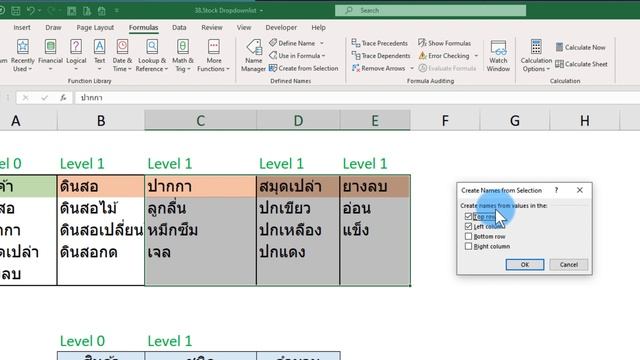
Task: Open the Developer ribbon tab
Action: [281, 27]
